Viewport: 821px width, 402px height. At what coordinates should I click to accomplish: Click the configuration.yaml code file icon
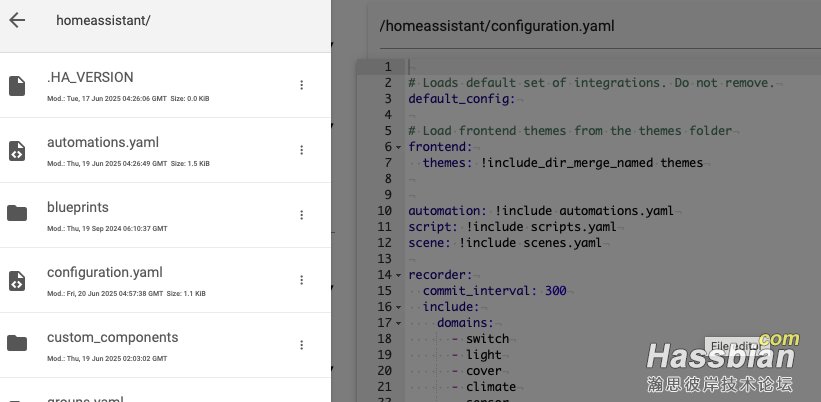17,281
